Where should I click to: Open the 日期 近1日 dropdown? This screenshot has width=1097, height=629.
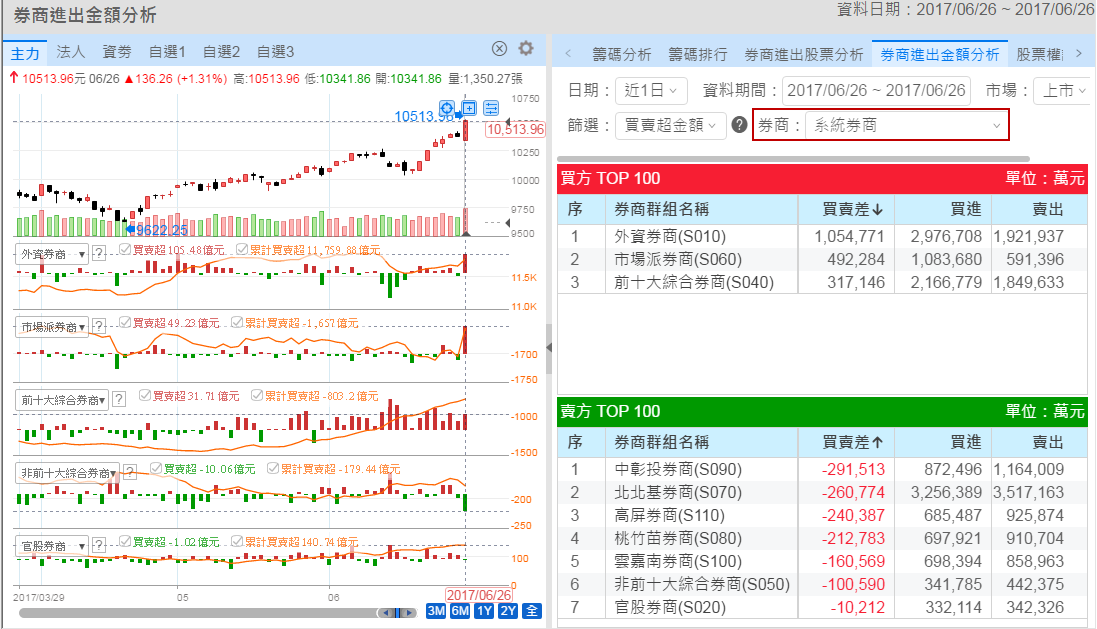tap(651, 90)
